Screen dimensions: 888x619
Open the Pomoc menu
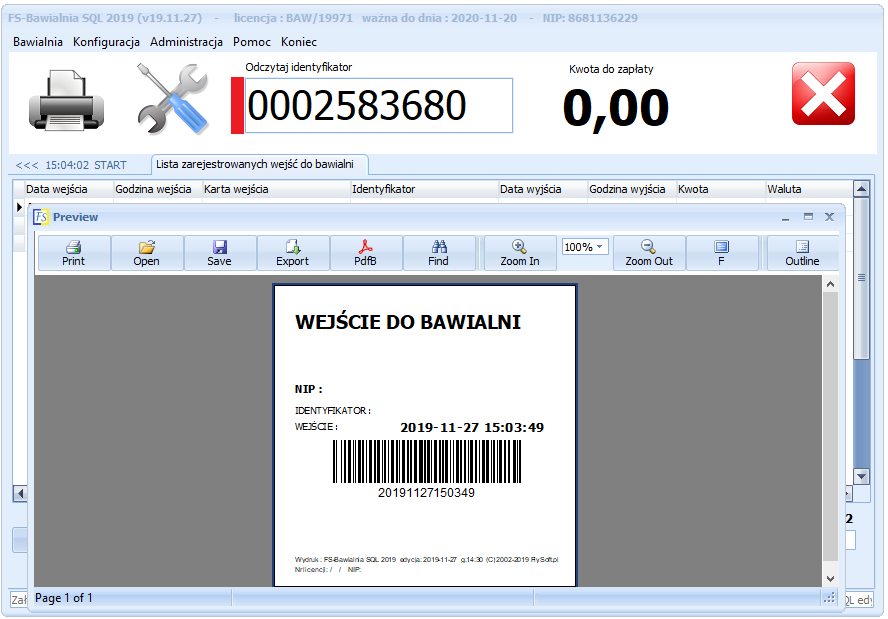pos(252,42)
